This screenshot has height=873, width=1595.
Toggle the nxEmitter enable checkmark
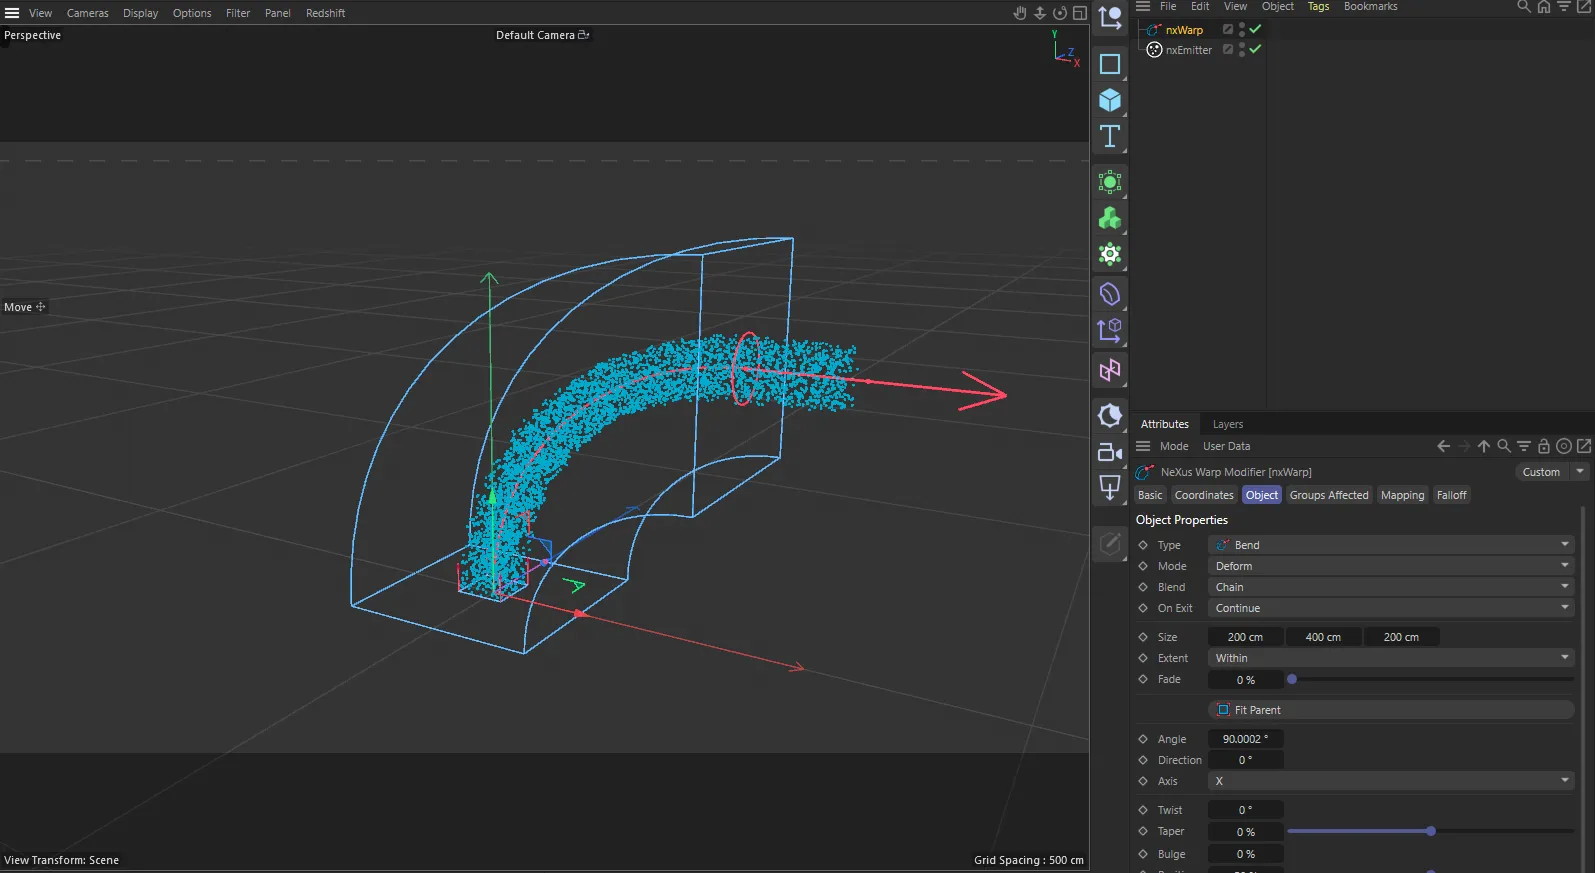click(x=1256, y=49)
